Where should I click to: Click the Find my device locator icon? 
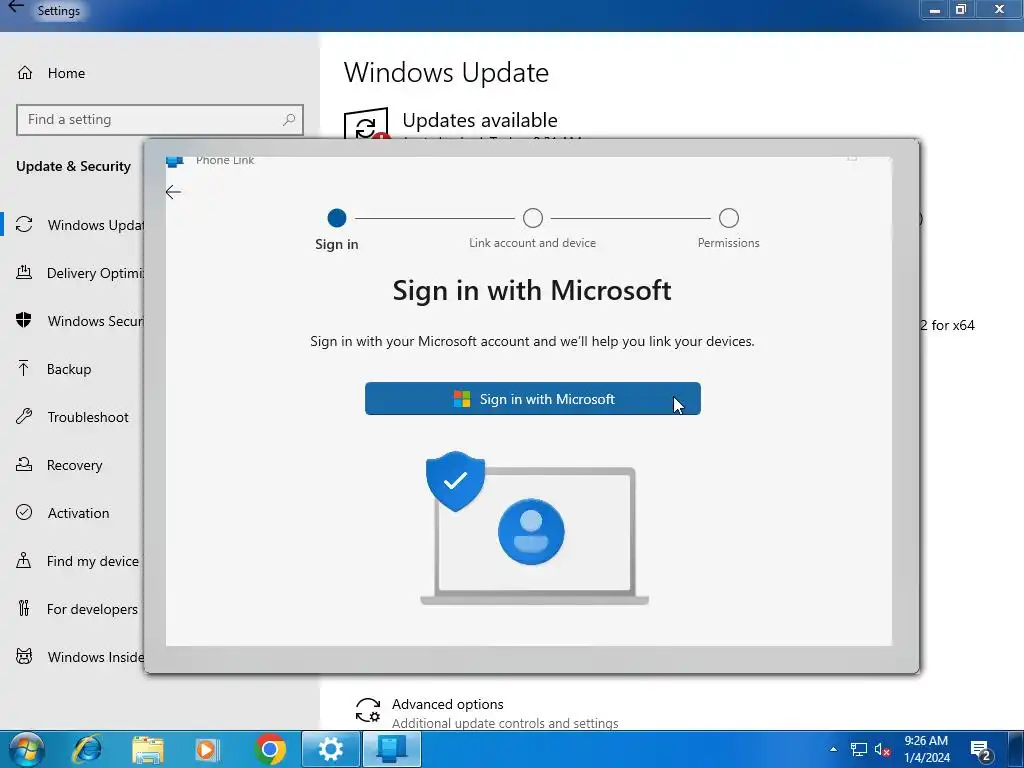click(24, 560)
